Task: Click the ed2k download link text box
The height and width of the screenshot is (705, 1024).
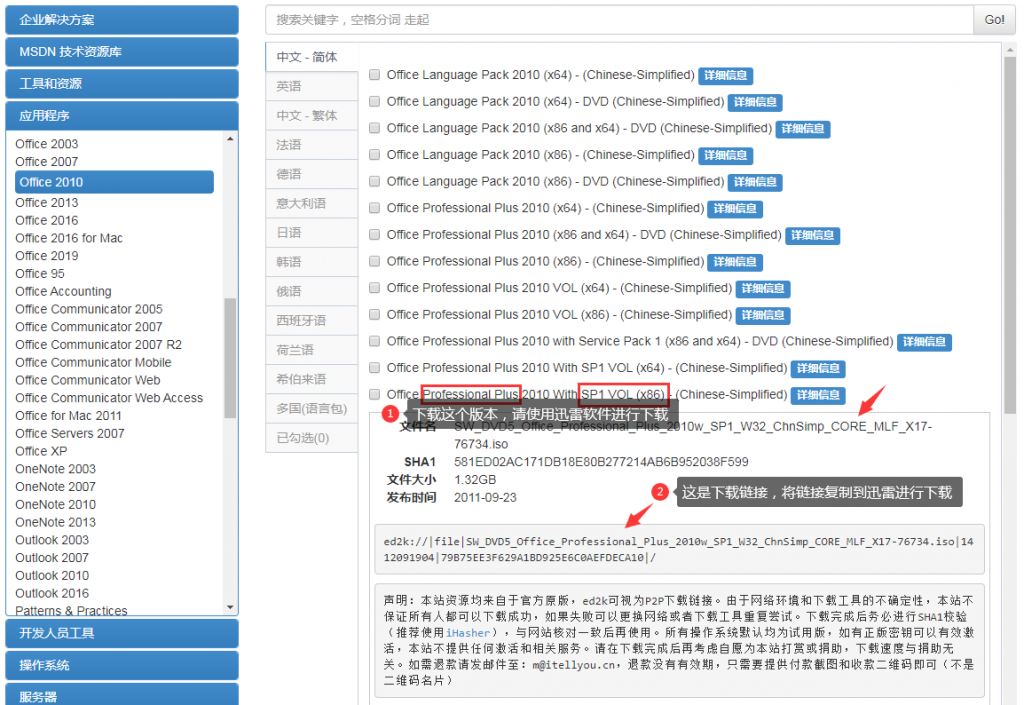Action: pyautogui.click(x=679, y=550)
